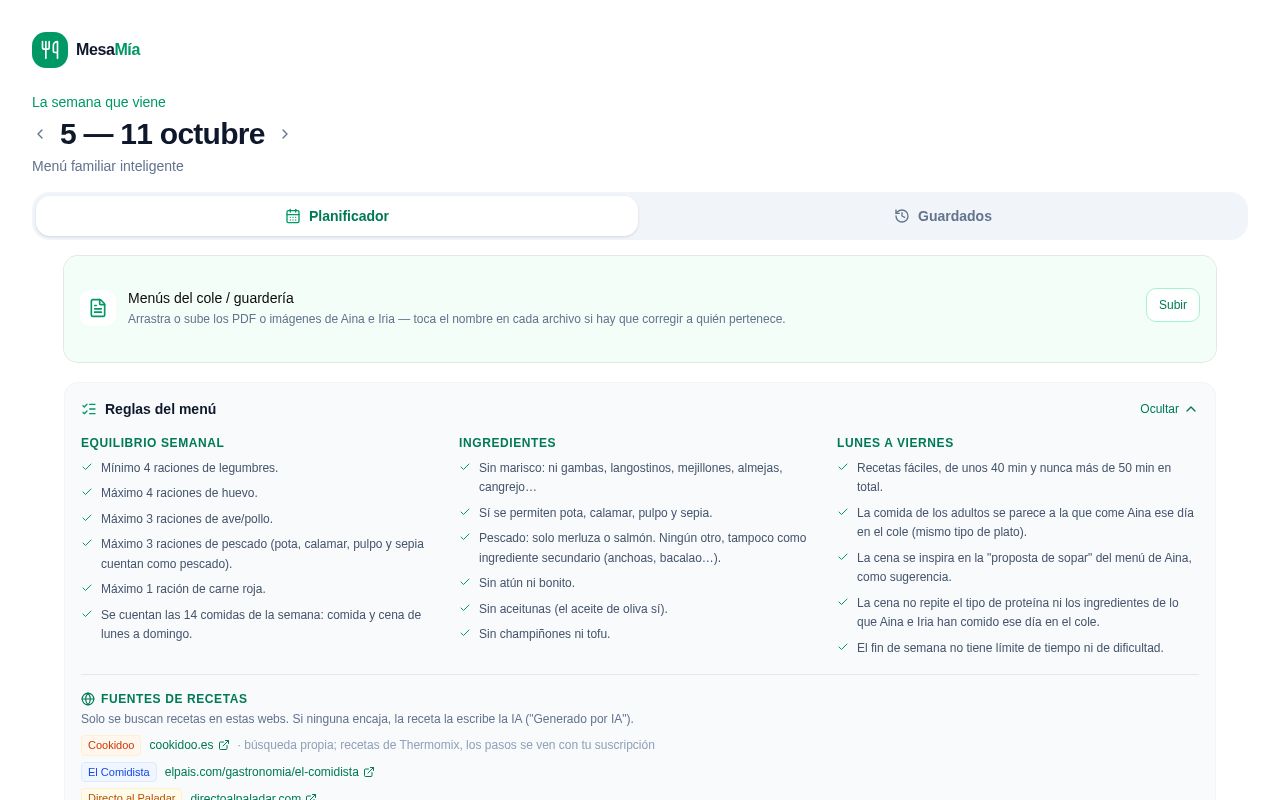Click the document icon for Menús del cole

click(98, 308)
